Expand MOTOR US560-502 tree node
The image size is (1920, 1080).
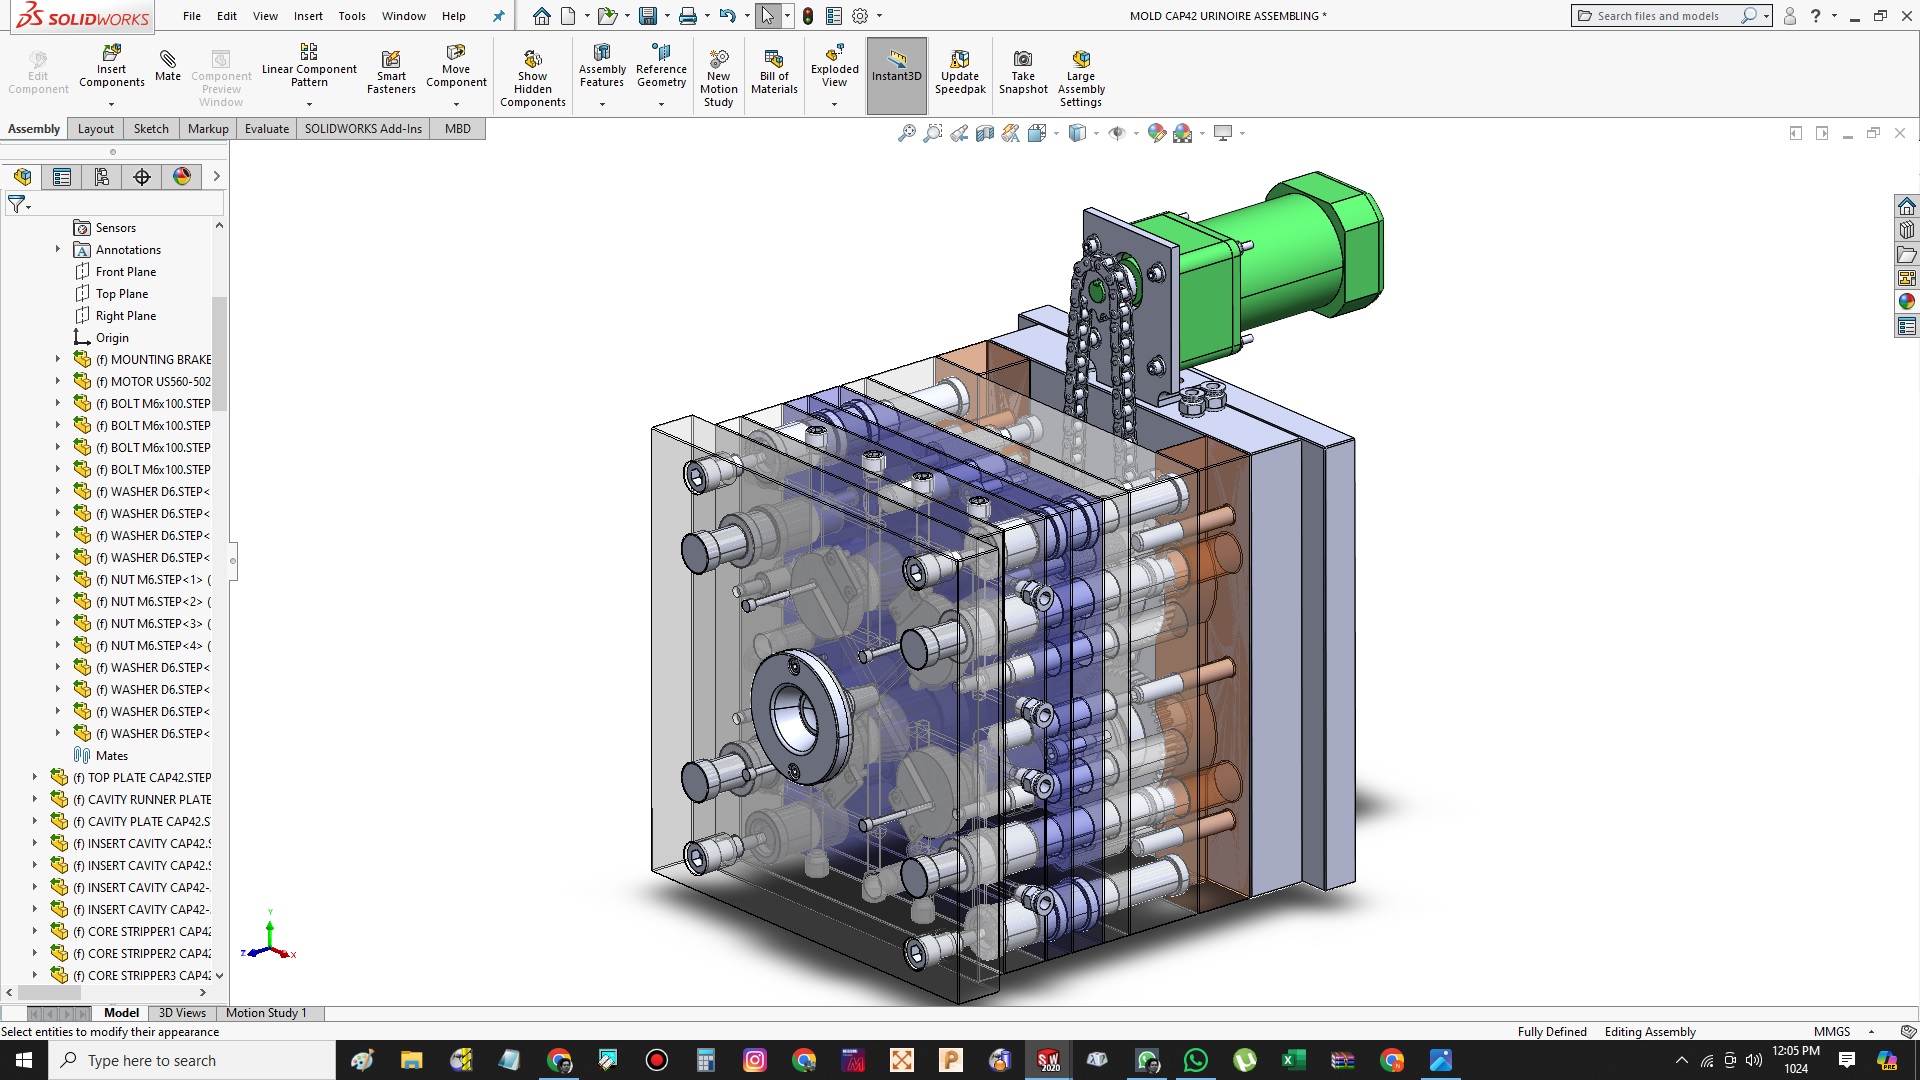tap(58, 381)
